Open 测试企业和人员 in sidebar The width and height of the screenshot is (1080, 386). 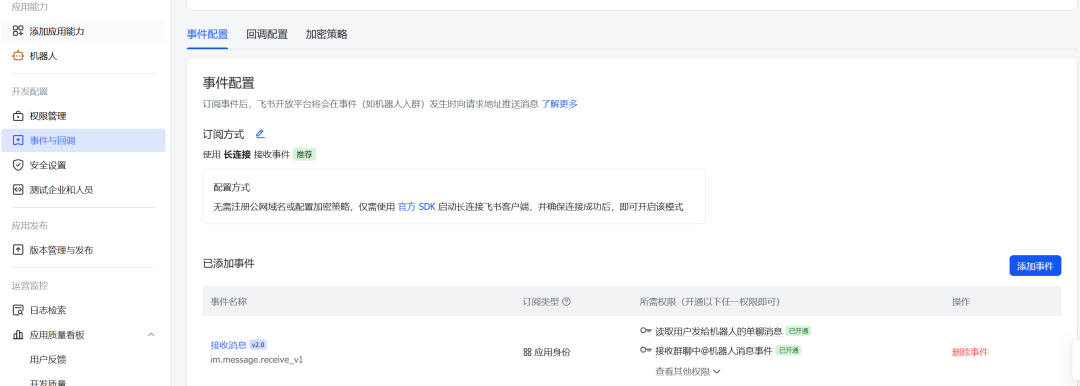[x=83, y=190]
